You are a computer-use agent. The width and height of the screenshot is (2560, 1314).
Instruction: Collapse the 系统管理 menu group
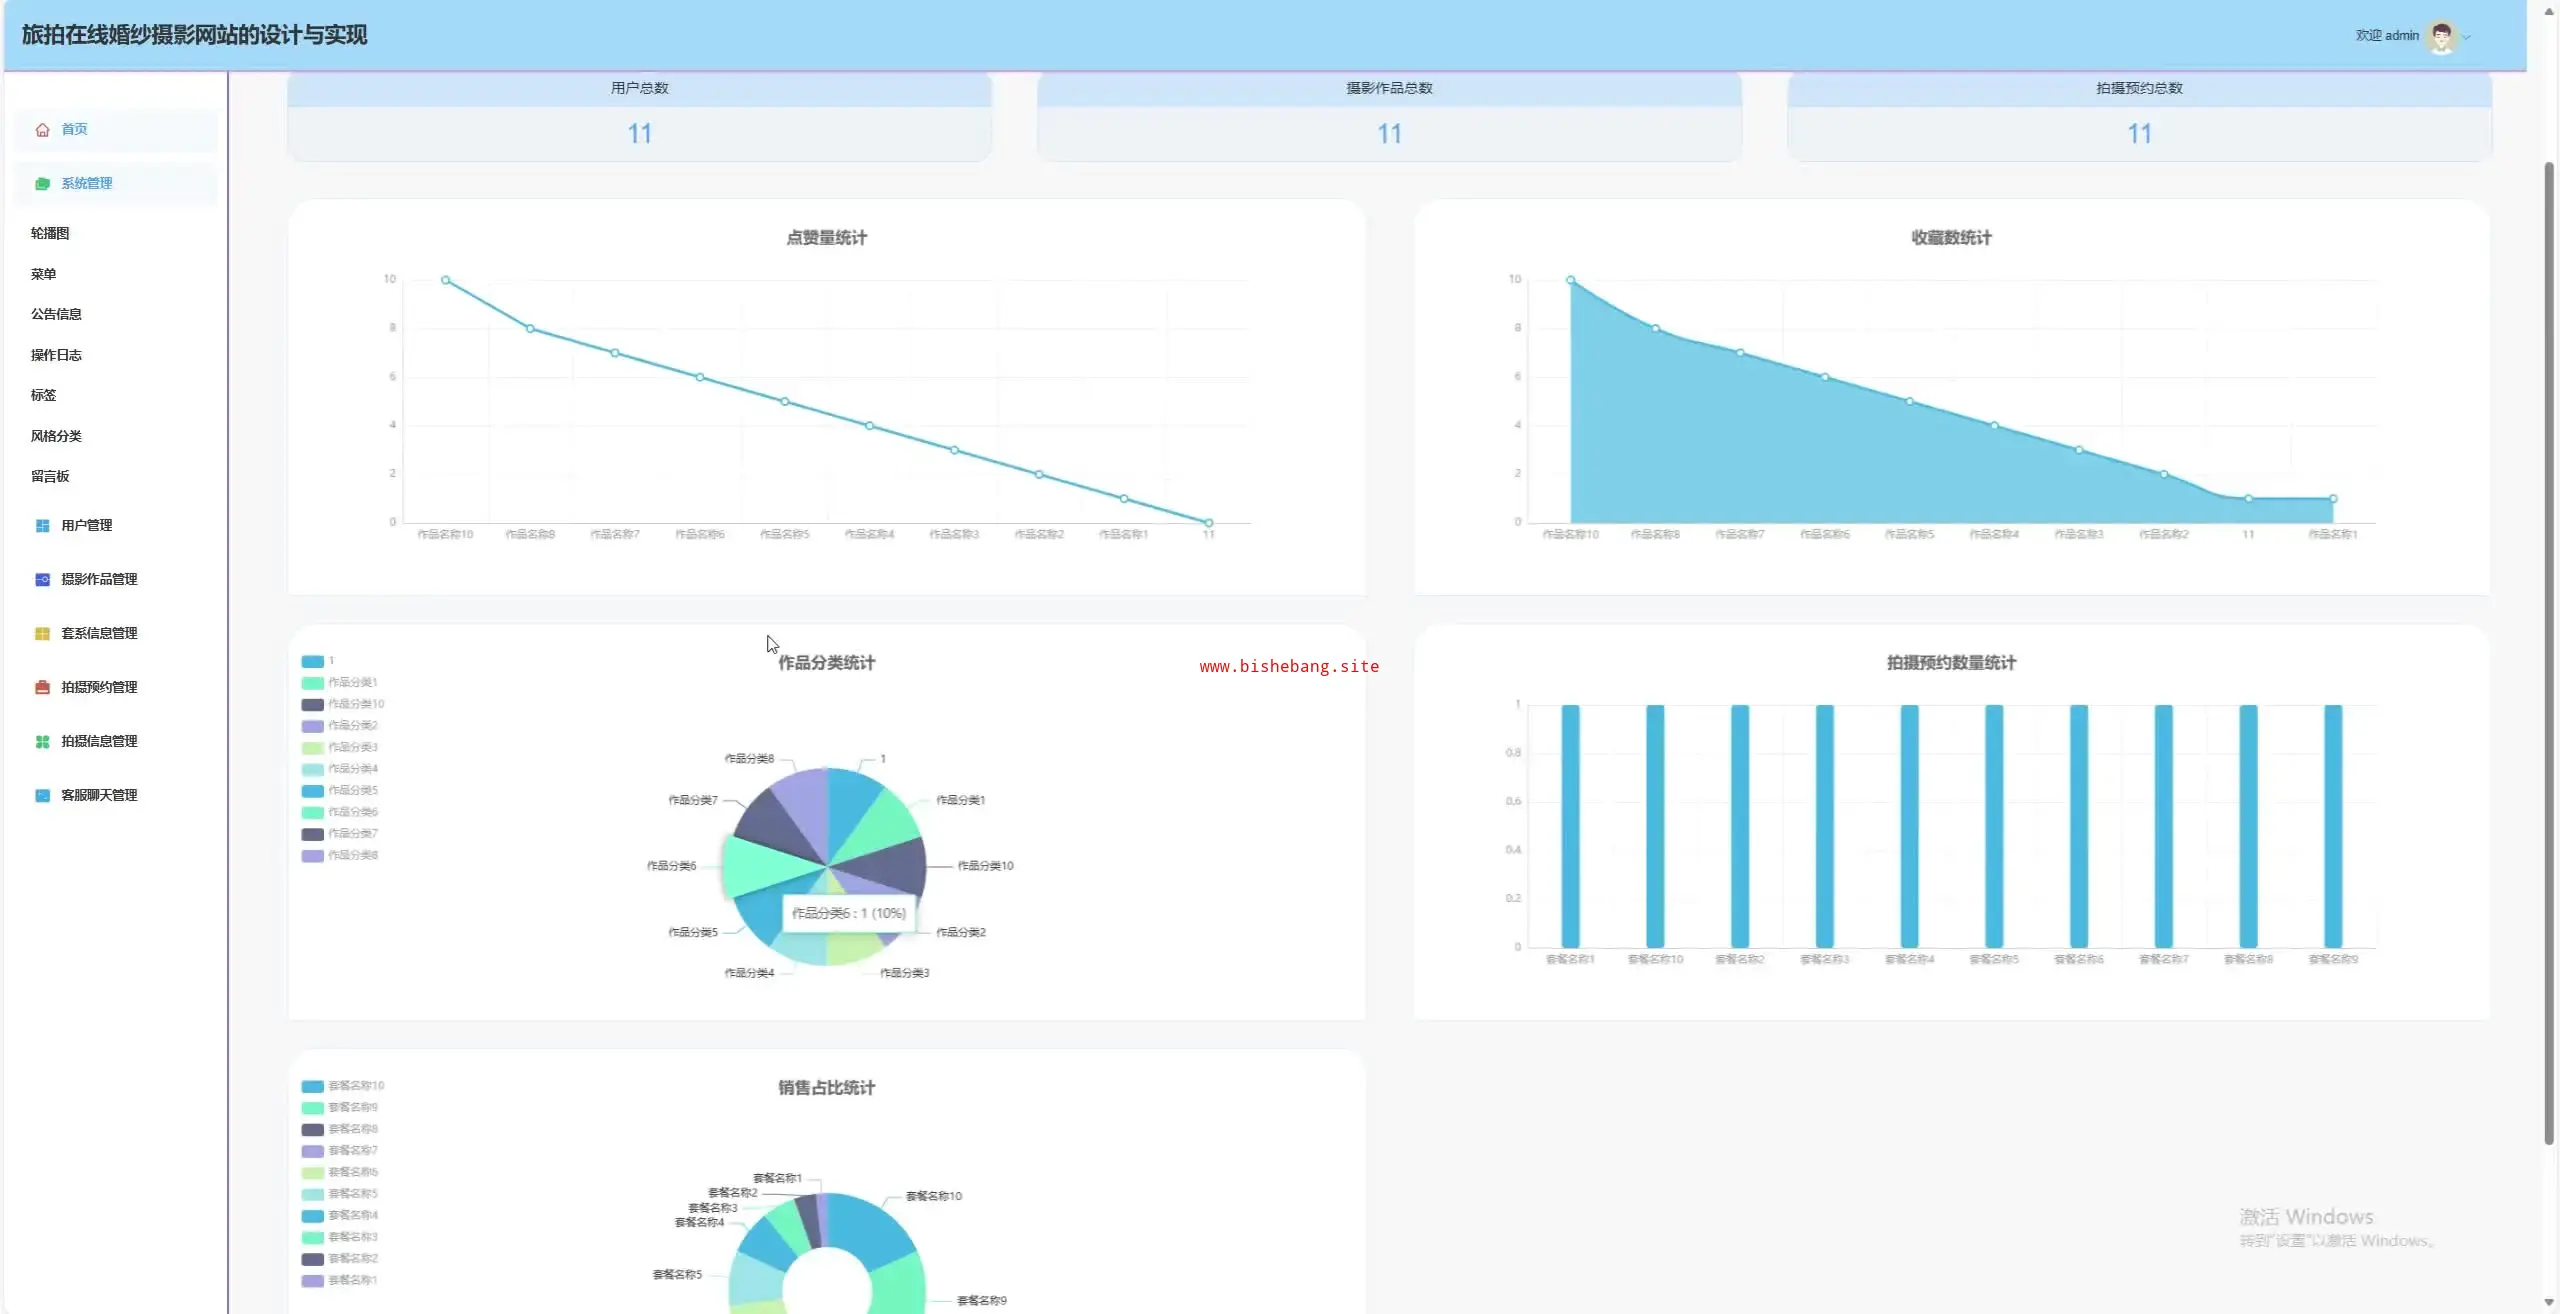(87, 184)
